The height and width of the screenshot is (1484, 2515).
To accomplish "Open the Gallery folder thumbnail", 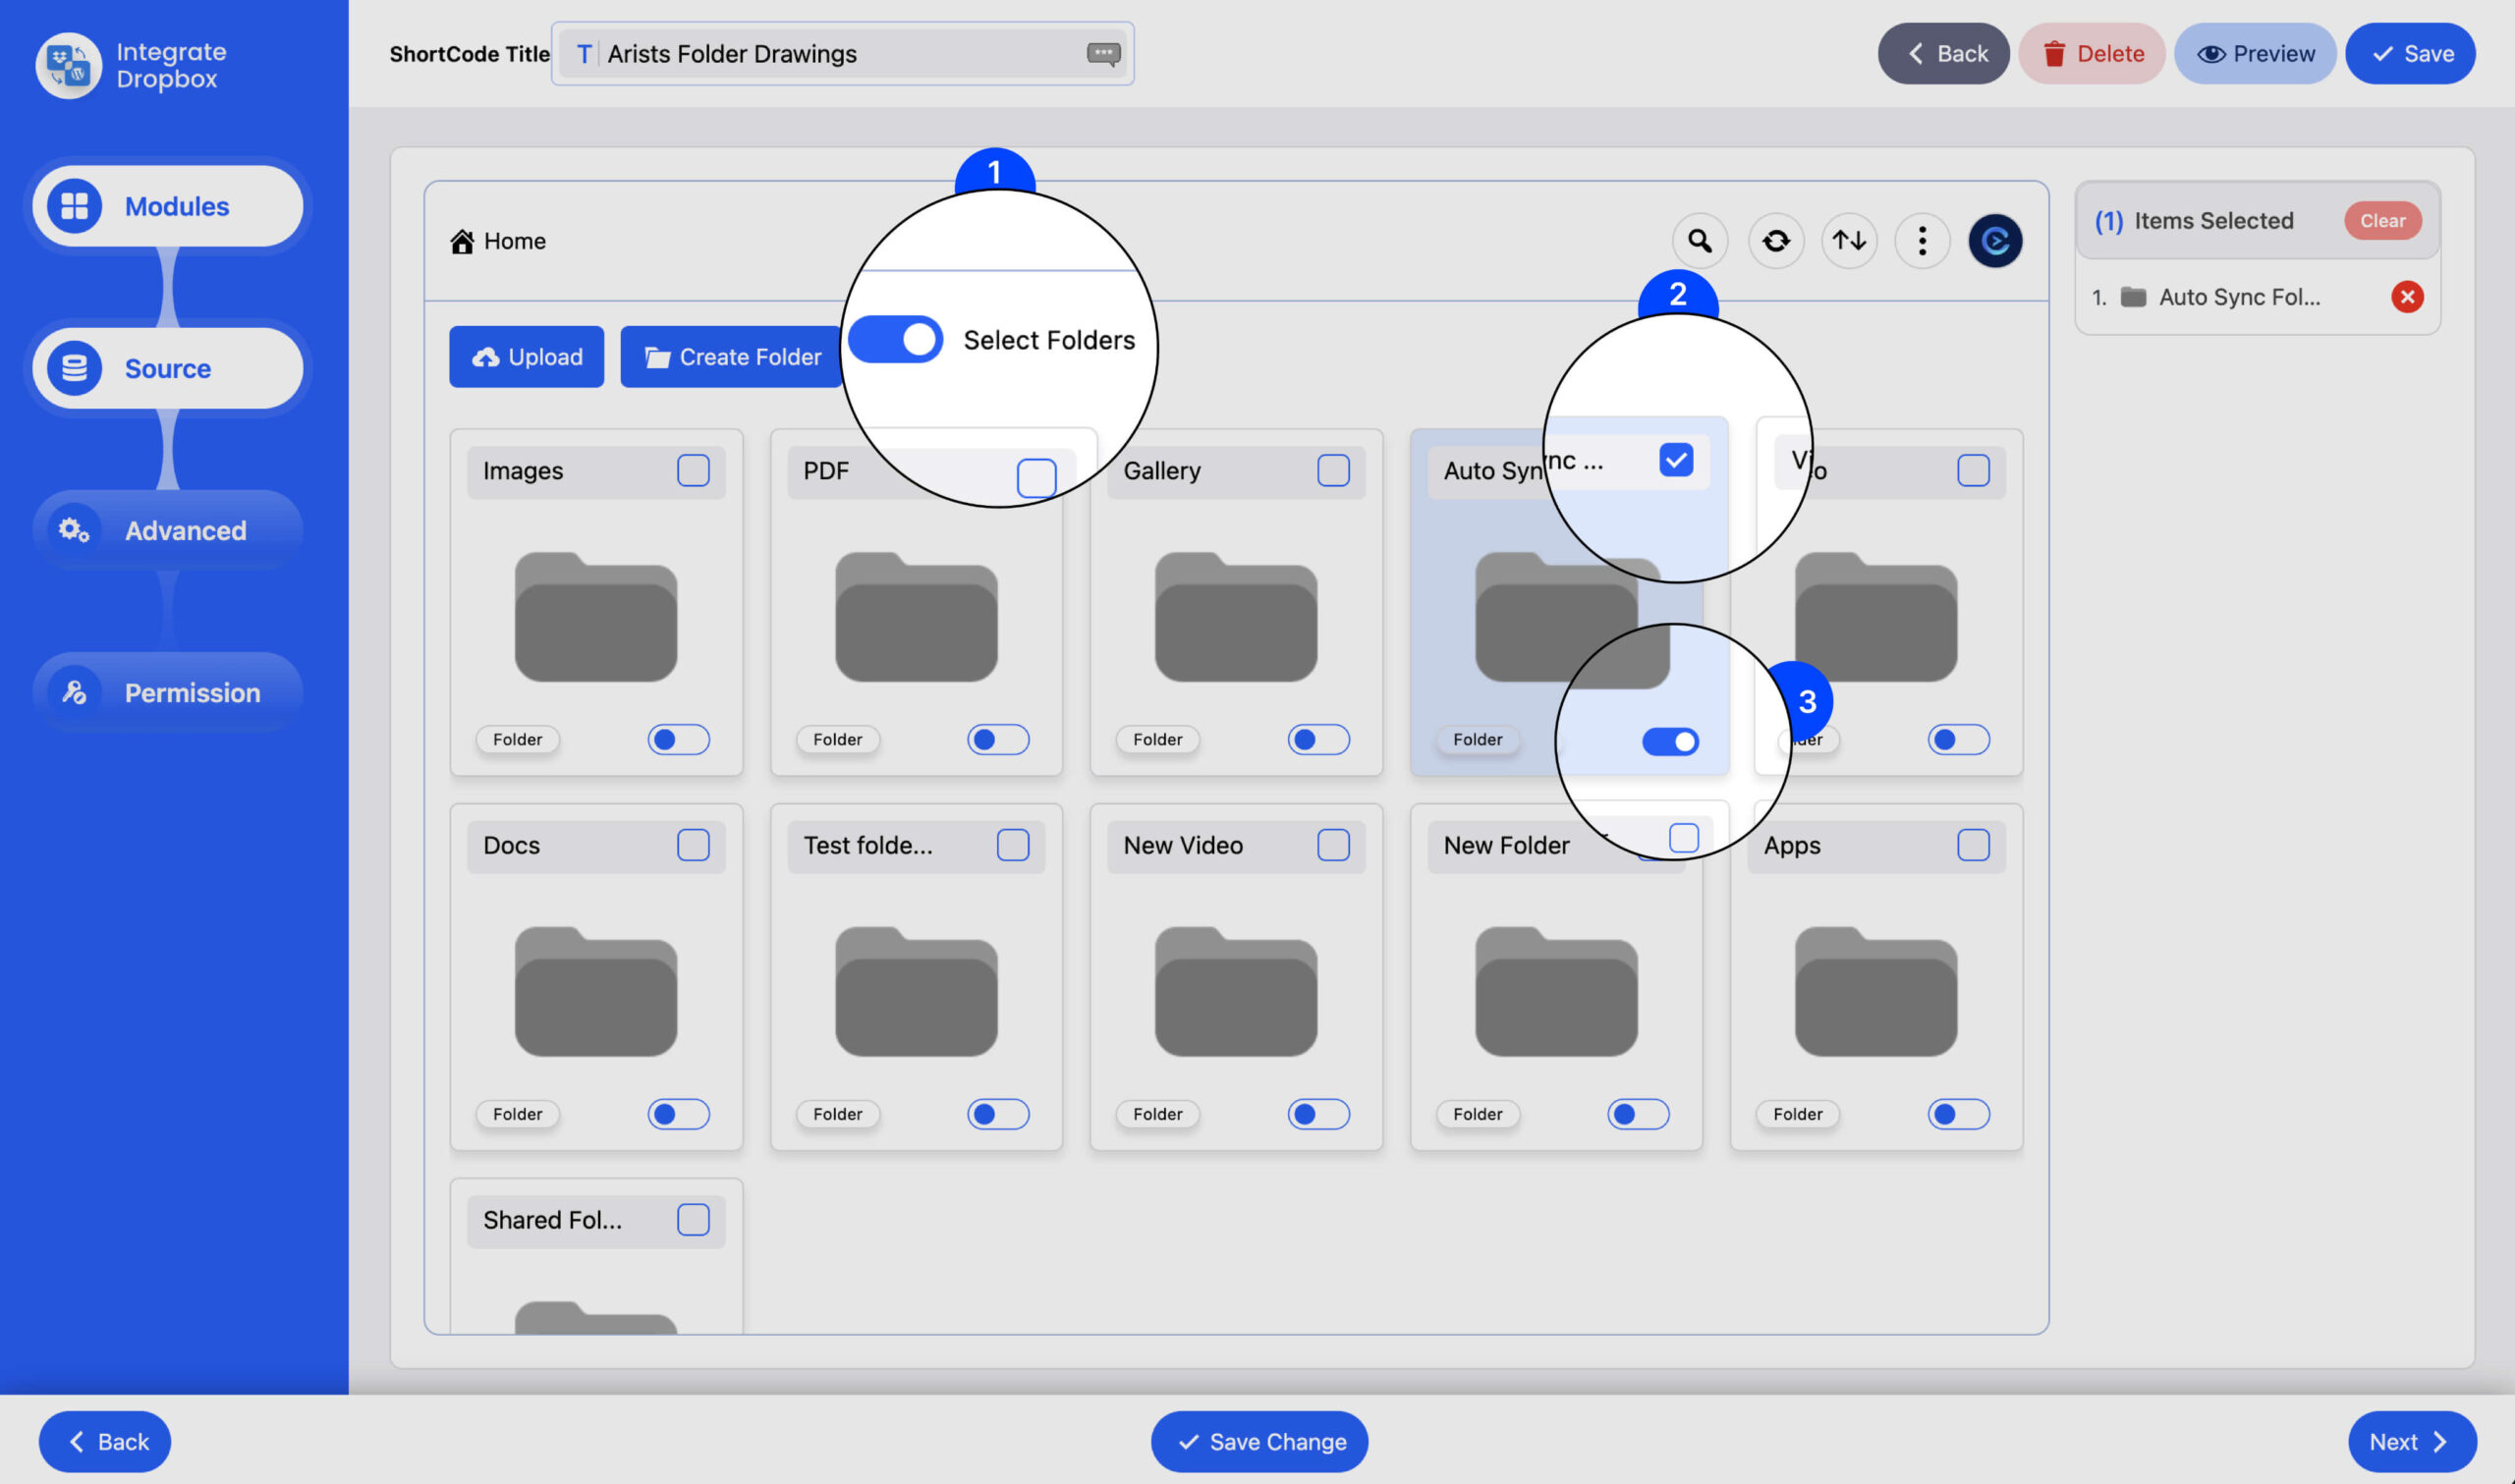I will (1236, 617).
